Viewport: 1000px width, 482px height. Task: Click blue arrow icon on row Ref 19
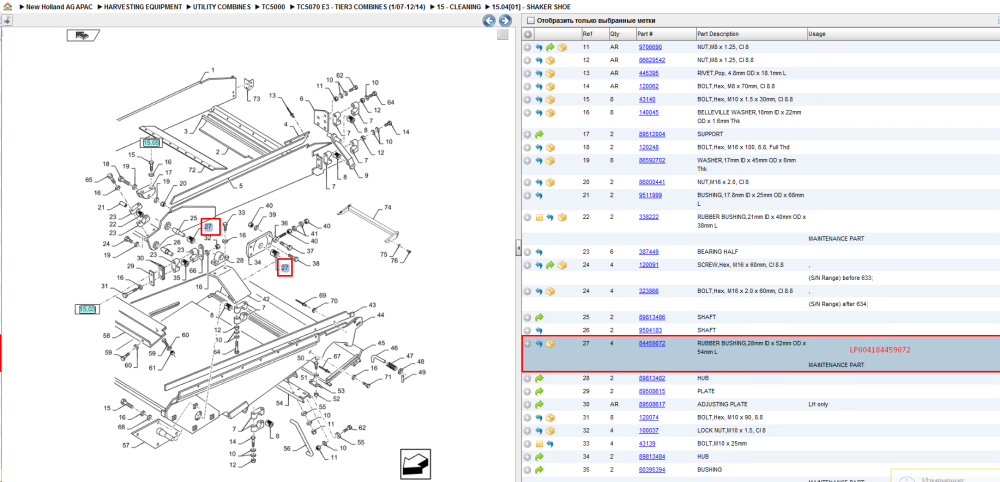539,160
